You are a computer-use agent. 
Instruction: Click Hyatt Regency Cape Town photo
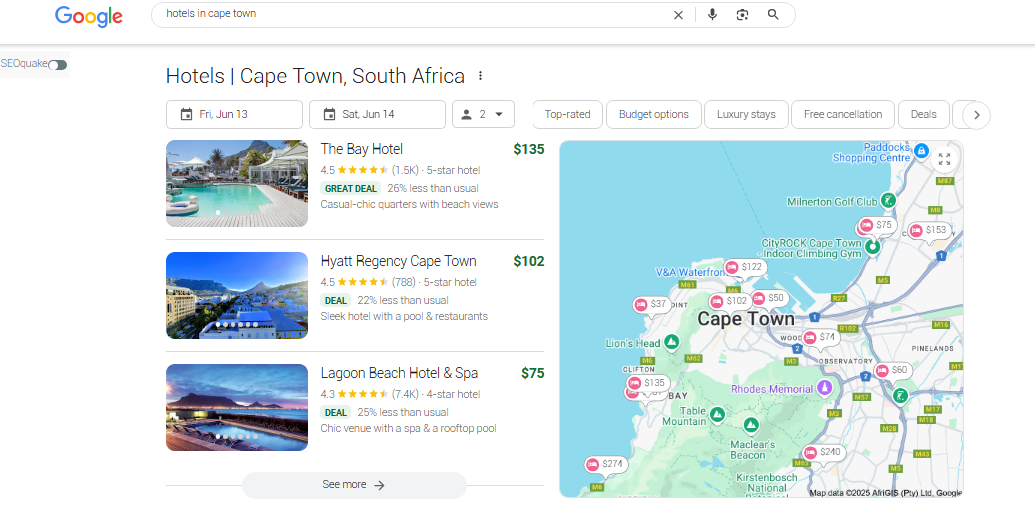[x=237, y=295]
